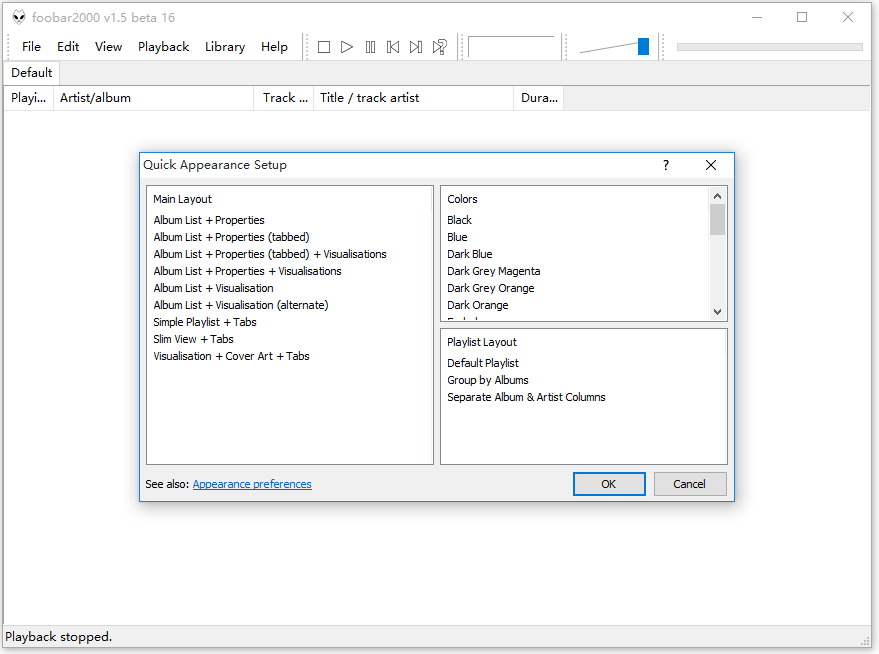The height and width of the screenshot is (654, 879).
Task: Click the Play icon in the toolbar
Action: [x=346, y=46]
